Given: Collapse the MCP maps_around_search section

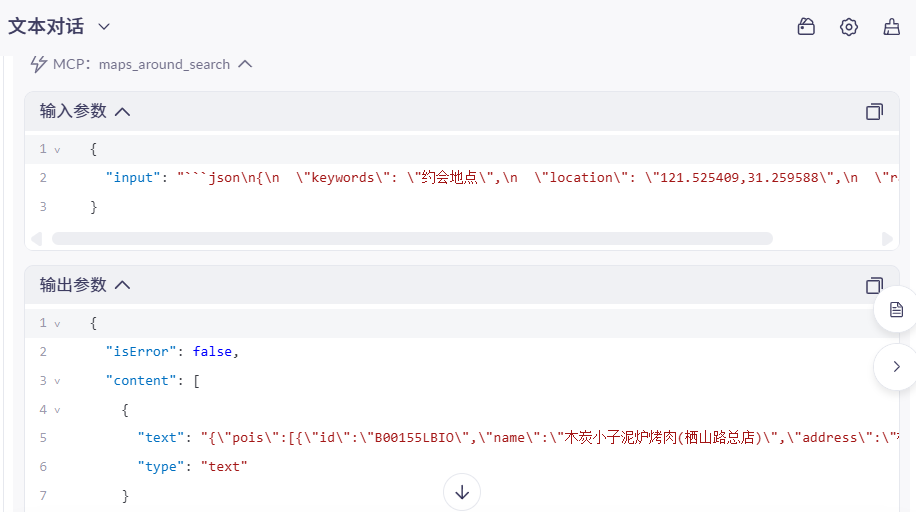Looking at the screenshot, I should click(245, 64).
